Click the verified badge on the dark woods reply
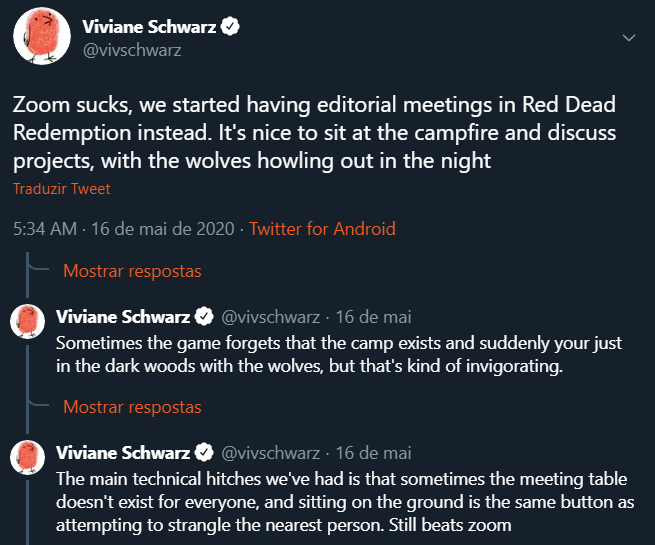655x545 pixels. coord(203,317)
